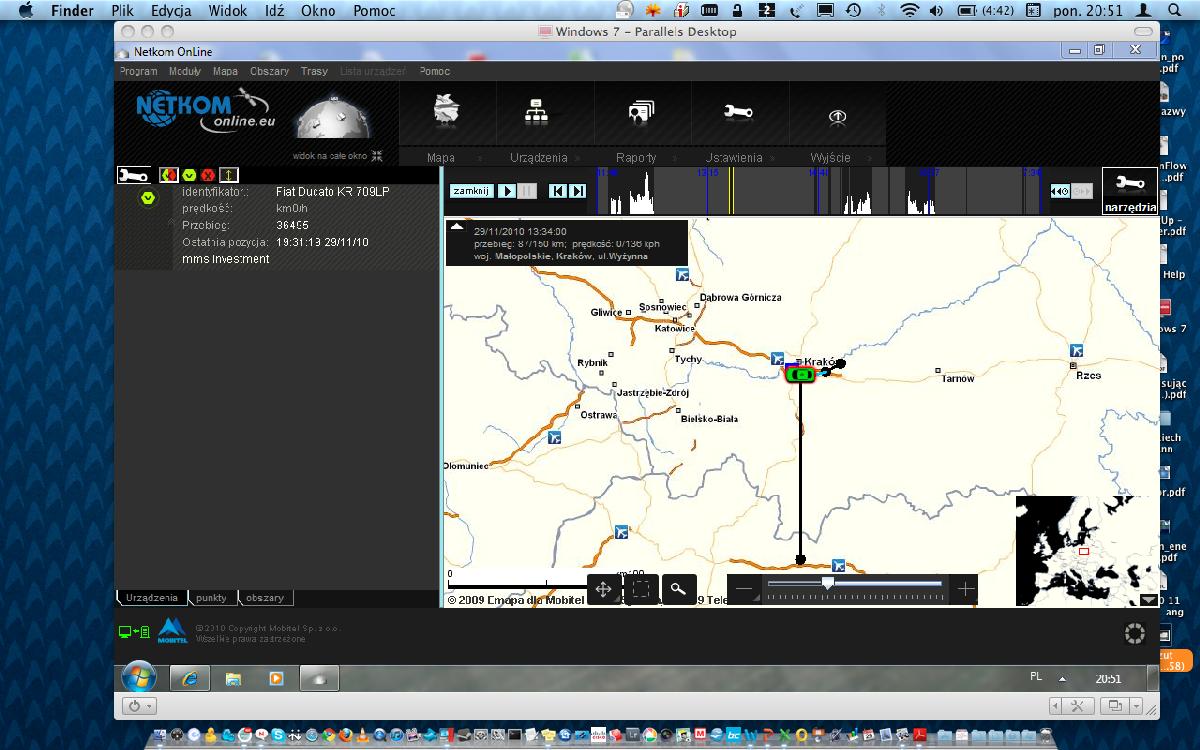This screenshot has height=750, width=1200.
Task: Open the narzędzia tools button
Action: pos(1129,189)
